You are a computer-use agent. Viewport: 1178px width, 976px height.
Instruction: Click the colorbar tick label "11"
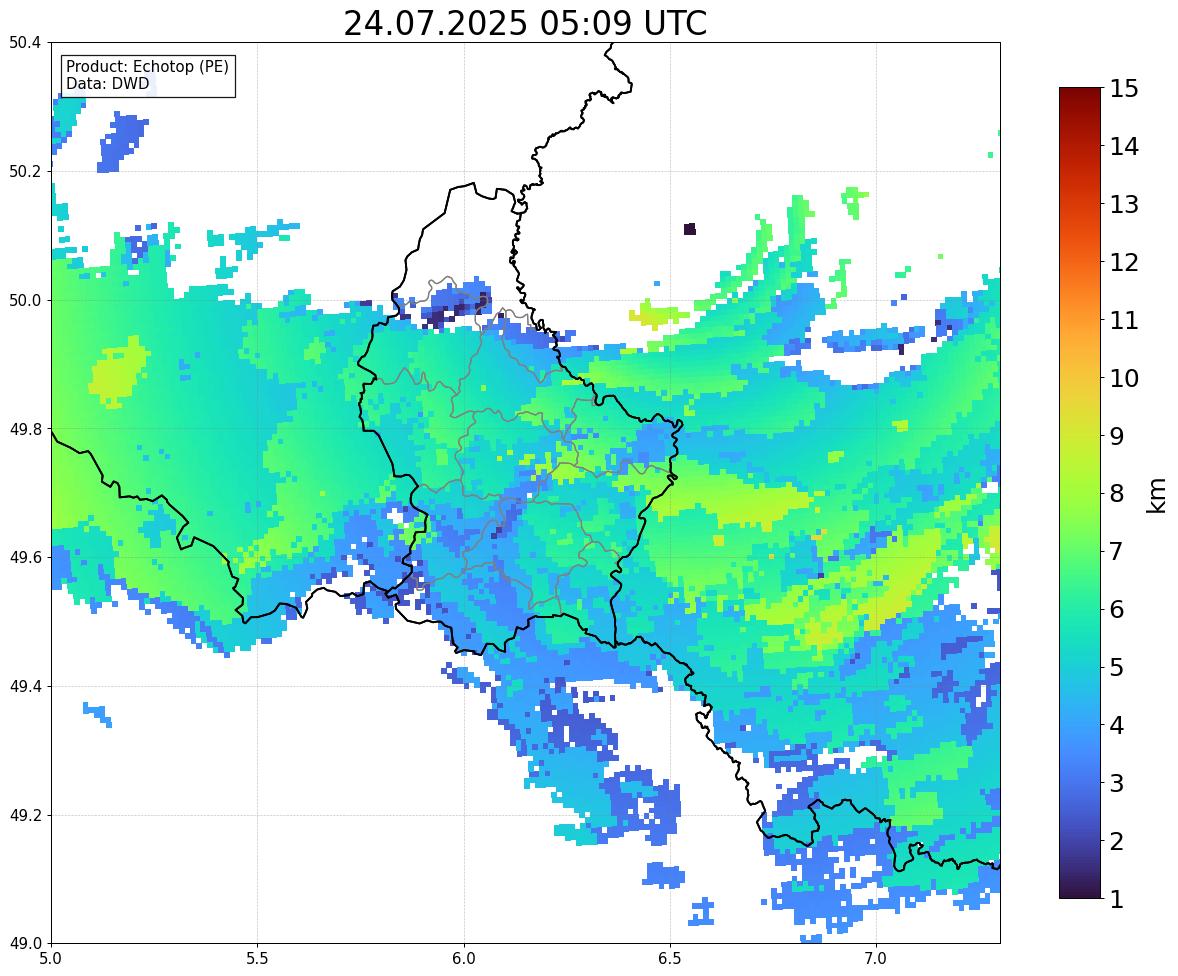(1124, 320)
